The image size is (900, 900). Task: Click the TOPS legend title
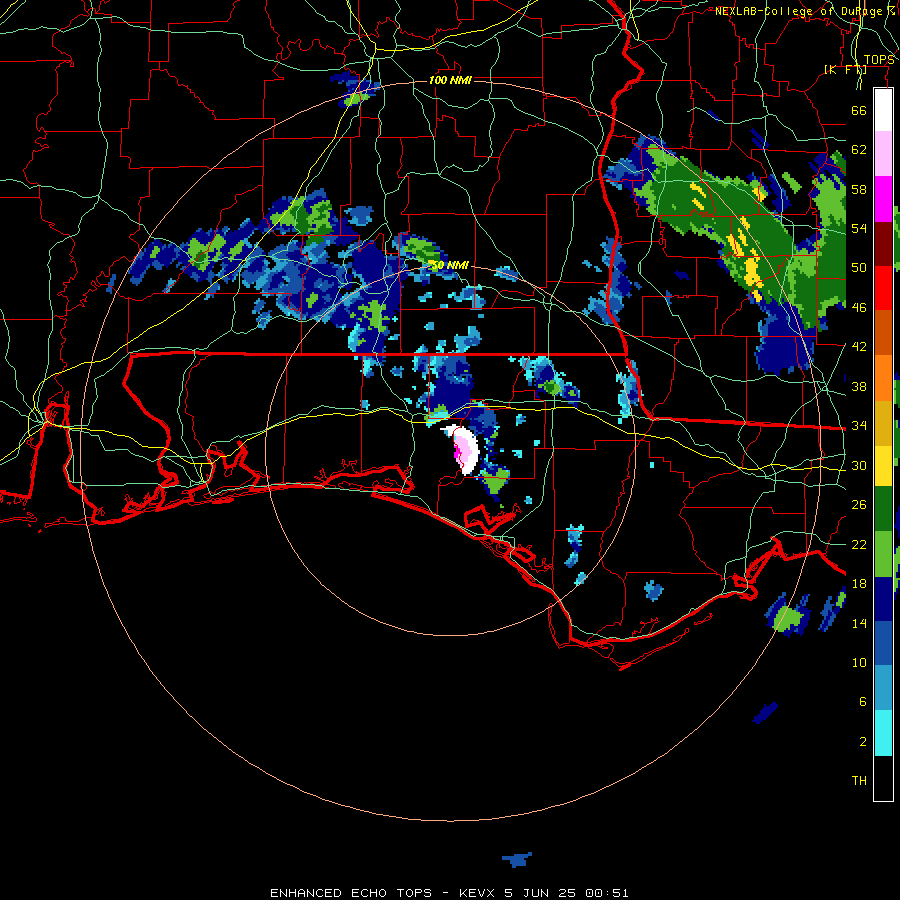pos(879,60)
